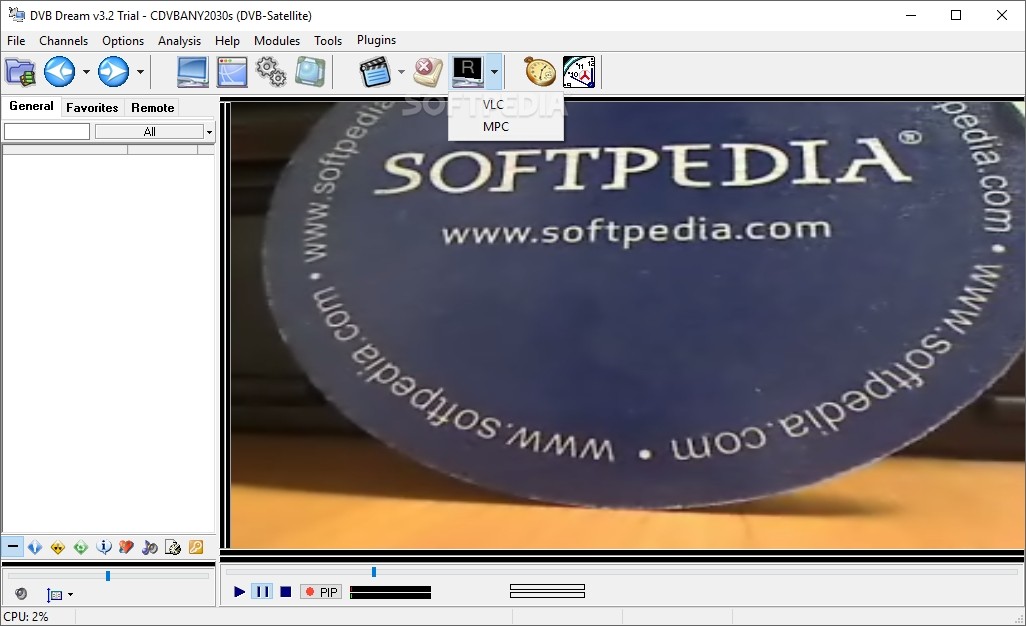Click the clapperboard recording icon
The height and width of the screenshot is (626, 1026).
(376, 72)
